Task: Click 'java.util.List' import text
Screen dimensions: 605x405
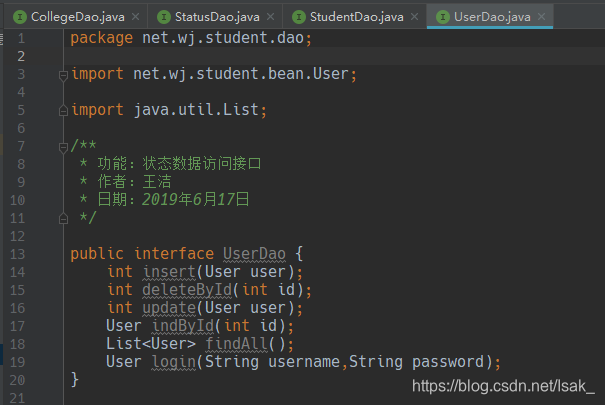Action: 196,110
